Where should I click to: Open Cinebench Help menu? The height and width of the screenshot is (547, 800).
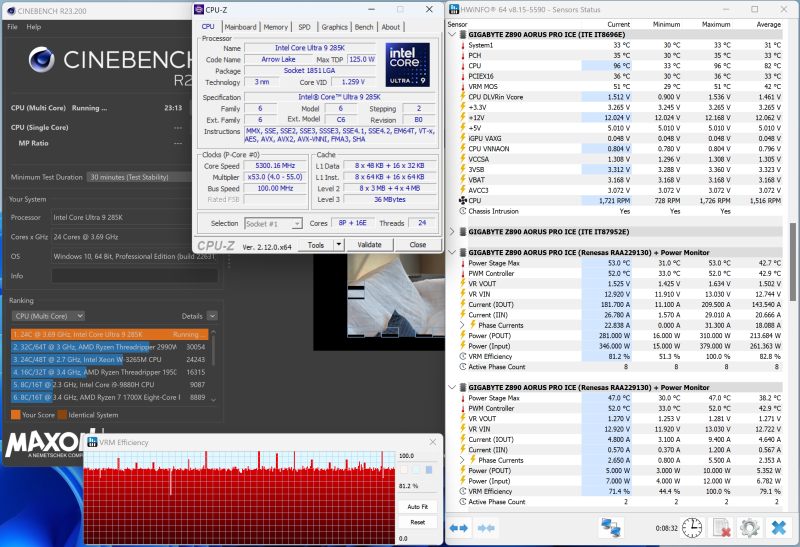(34, 27)
